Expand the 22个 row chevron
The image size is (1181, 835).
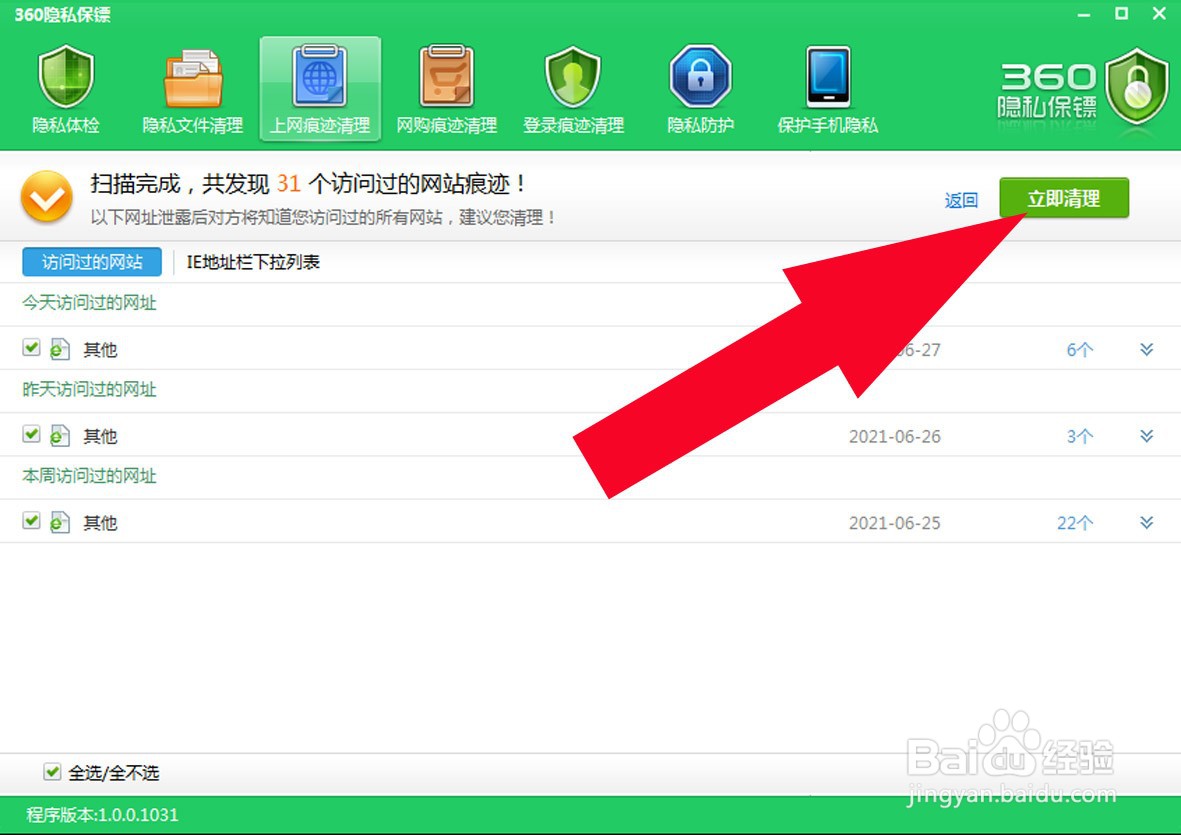pos(1146,523)
